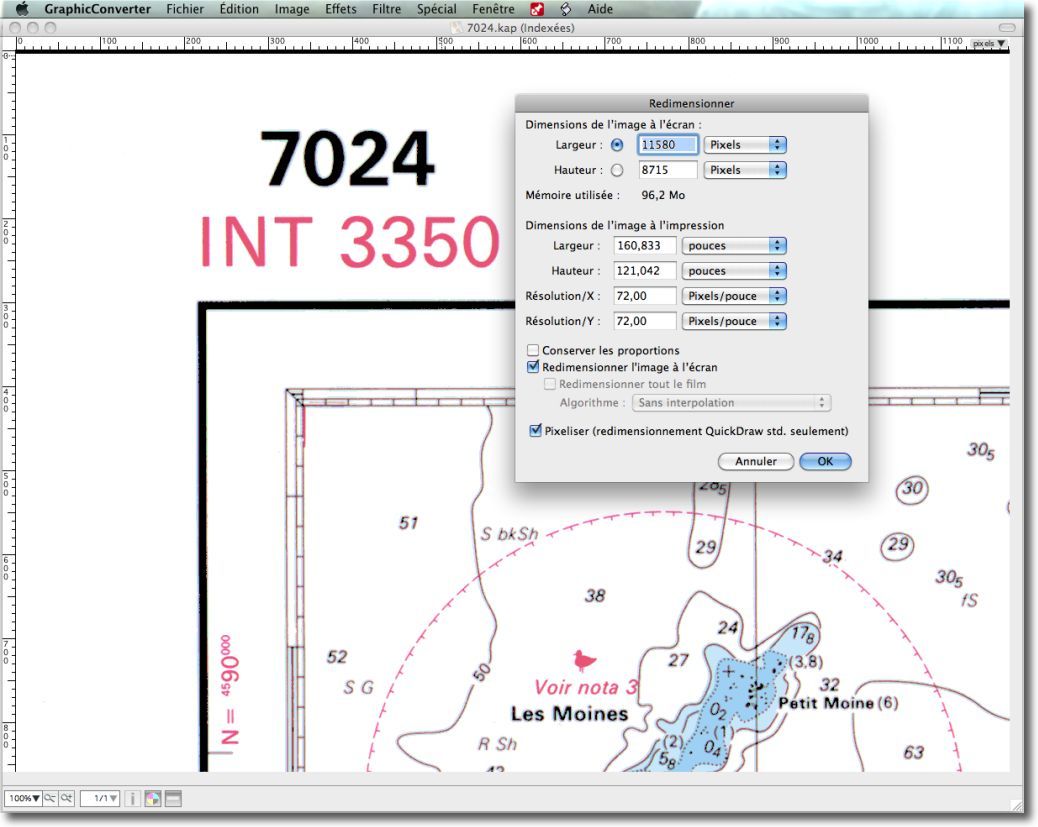Click the disabled Redimensionner tout le film checkbox
Screen dimensions: 1038x827
point(549,384)
